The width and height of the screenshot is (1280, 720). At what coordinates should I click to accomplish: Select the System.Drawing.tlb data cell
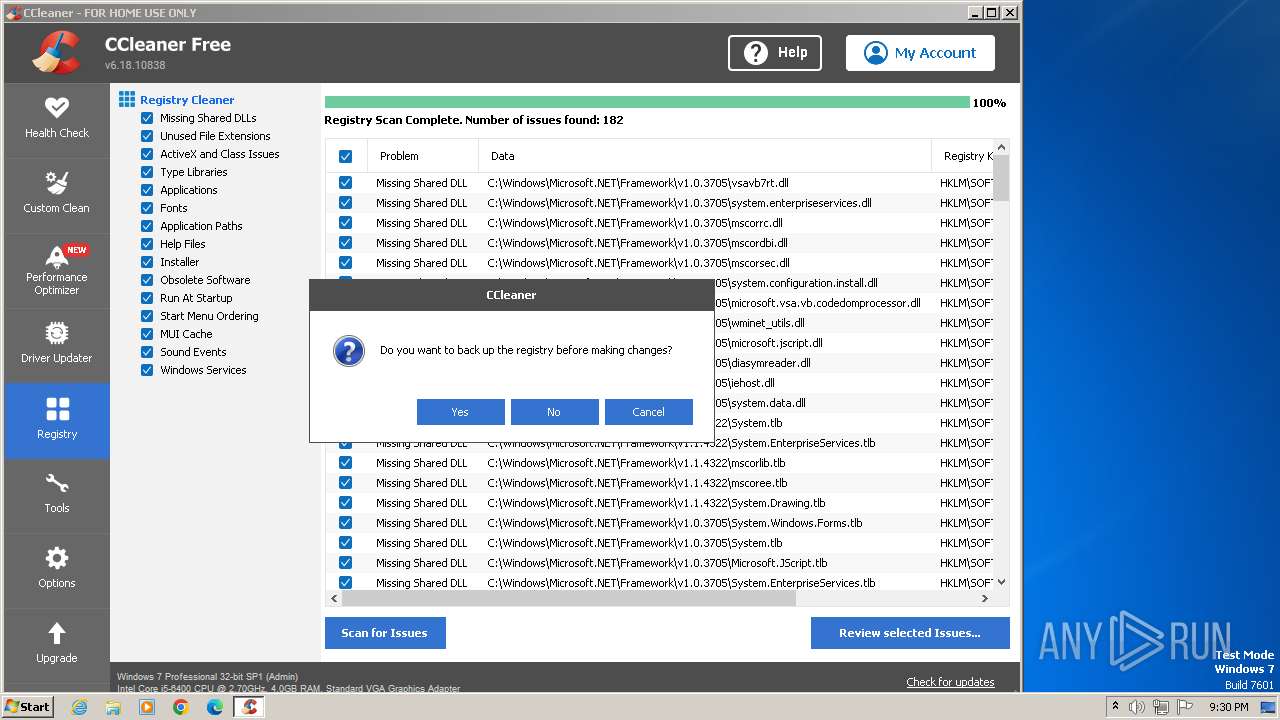pos(656,503)
